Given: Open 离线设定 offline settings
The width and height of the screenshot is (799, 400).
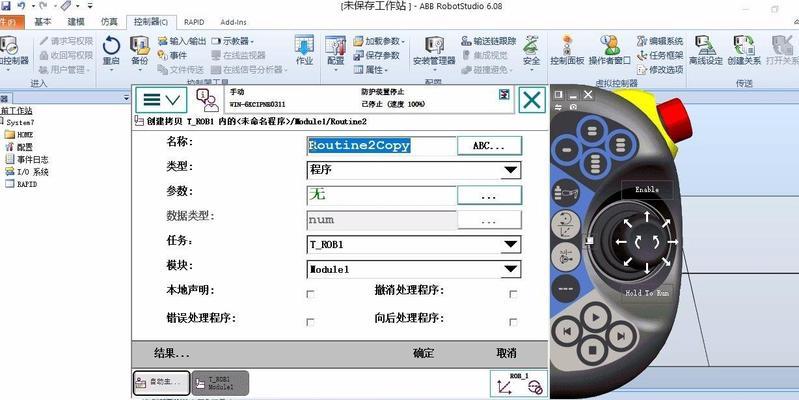Looking at the screenshot, I should pos(706,50).
